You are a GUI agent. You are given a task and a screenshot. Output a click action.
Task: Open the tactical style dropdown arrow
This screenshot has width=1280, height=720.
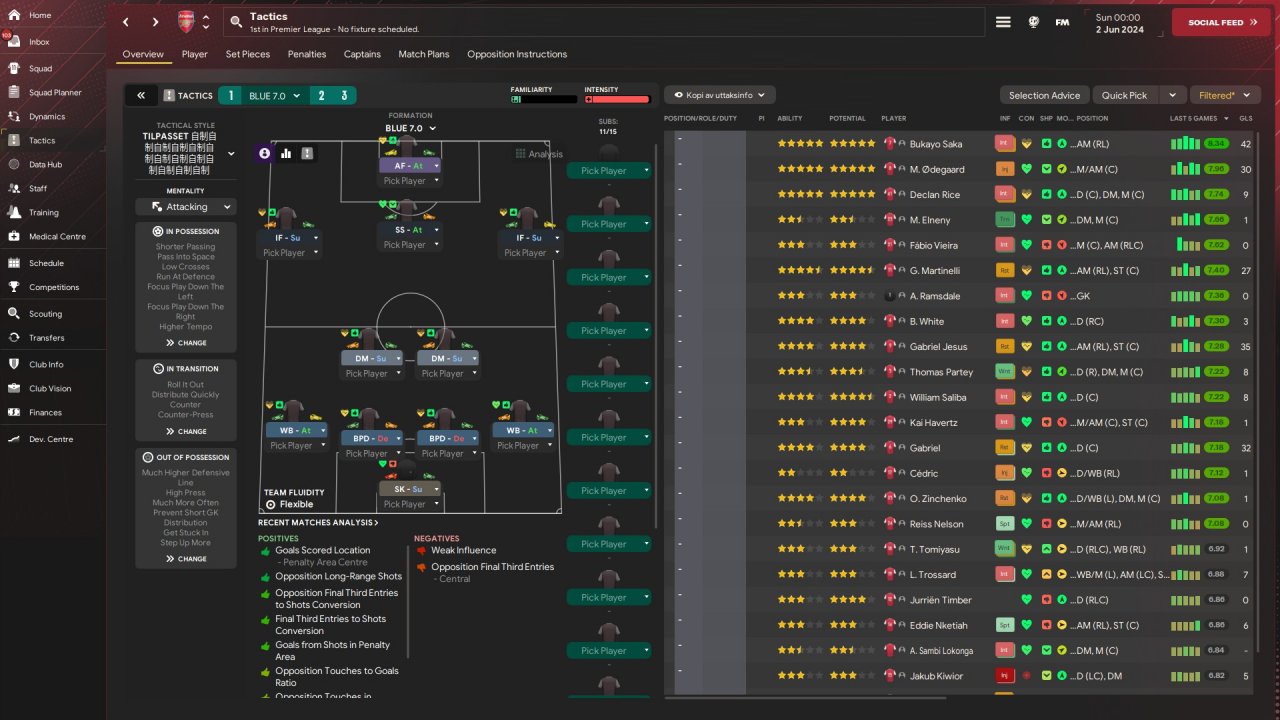tap(231, 154)
